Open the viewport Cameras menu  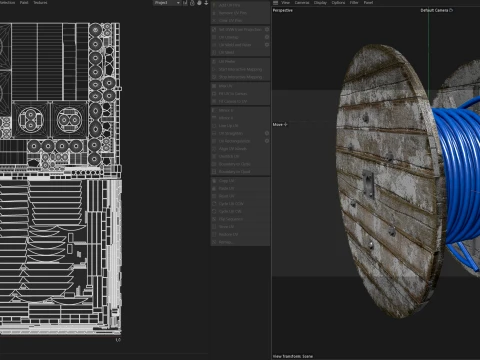click(x=302, y=3)
